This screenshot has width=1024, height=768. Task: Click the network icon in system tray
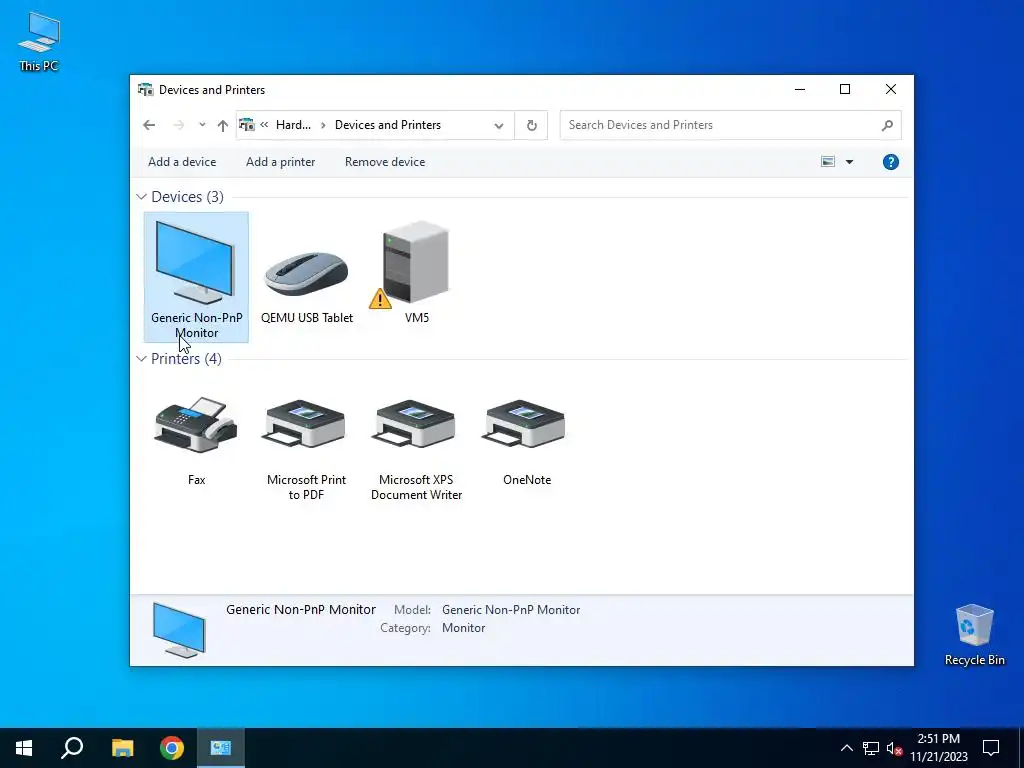pyautogui.click(x=871, y=748)
